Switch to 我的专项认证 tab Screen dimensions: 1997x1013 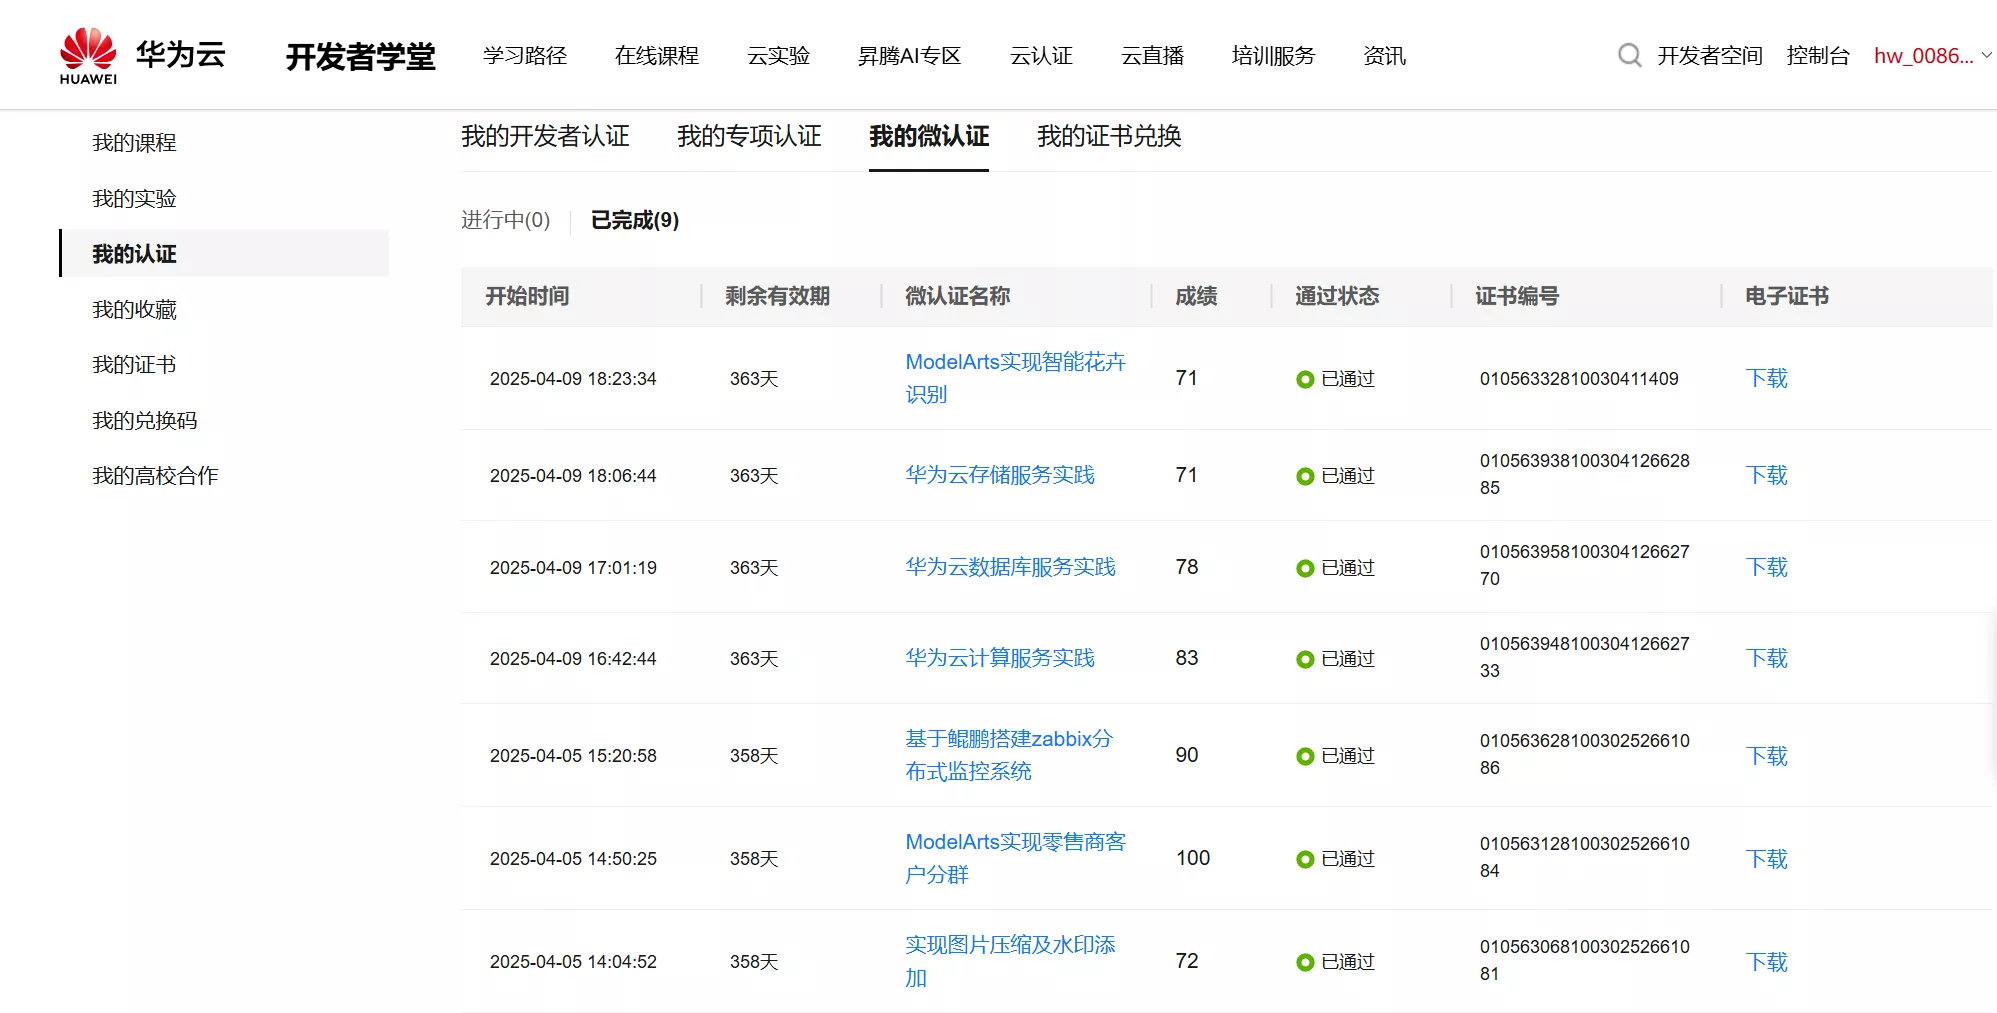pyautogui.click(x=749, y=136)
